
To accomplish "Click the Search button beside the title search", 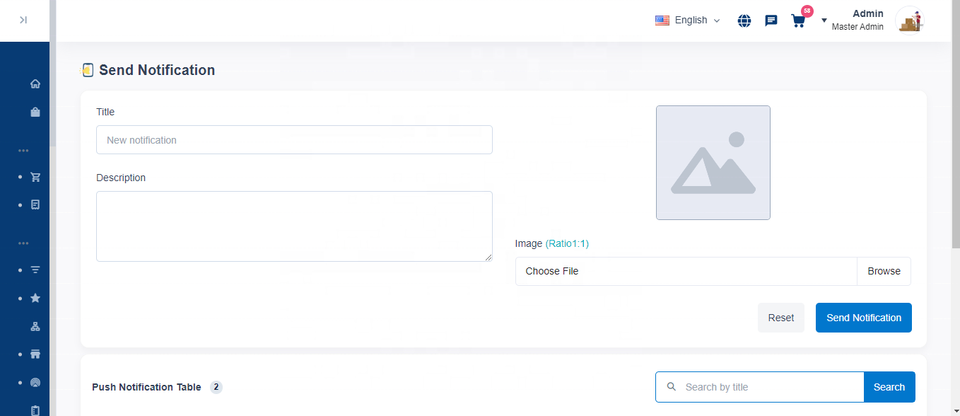I will pyautogui.click(x=889, y=387).
